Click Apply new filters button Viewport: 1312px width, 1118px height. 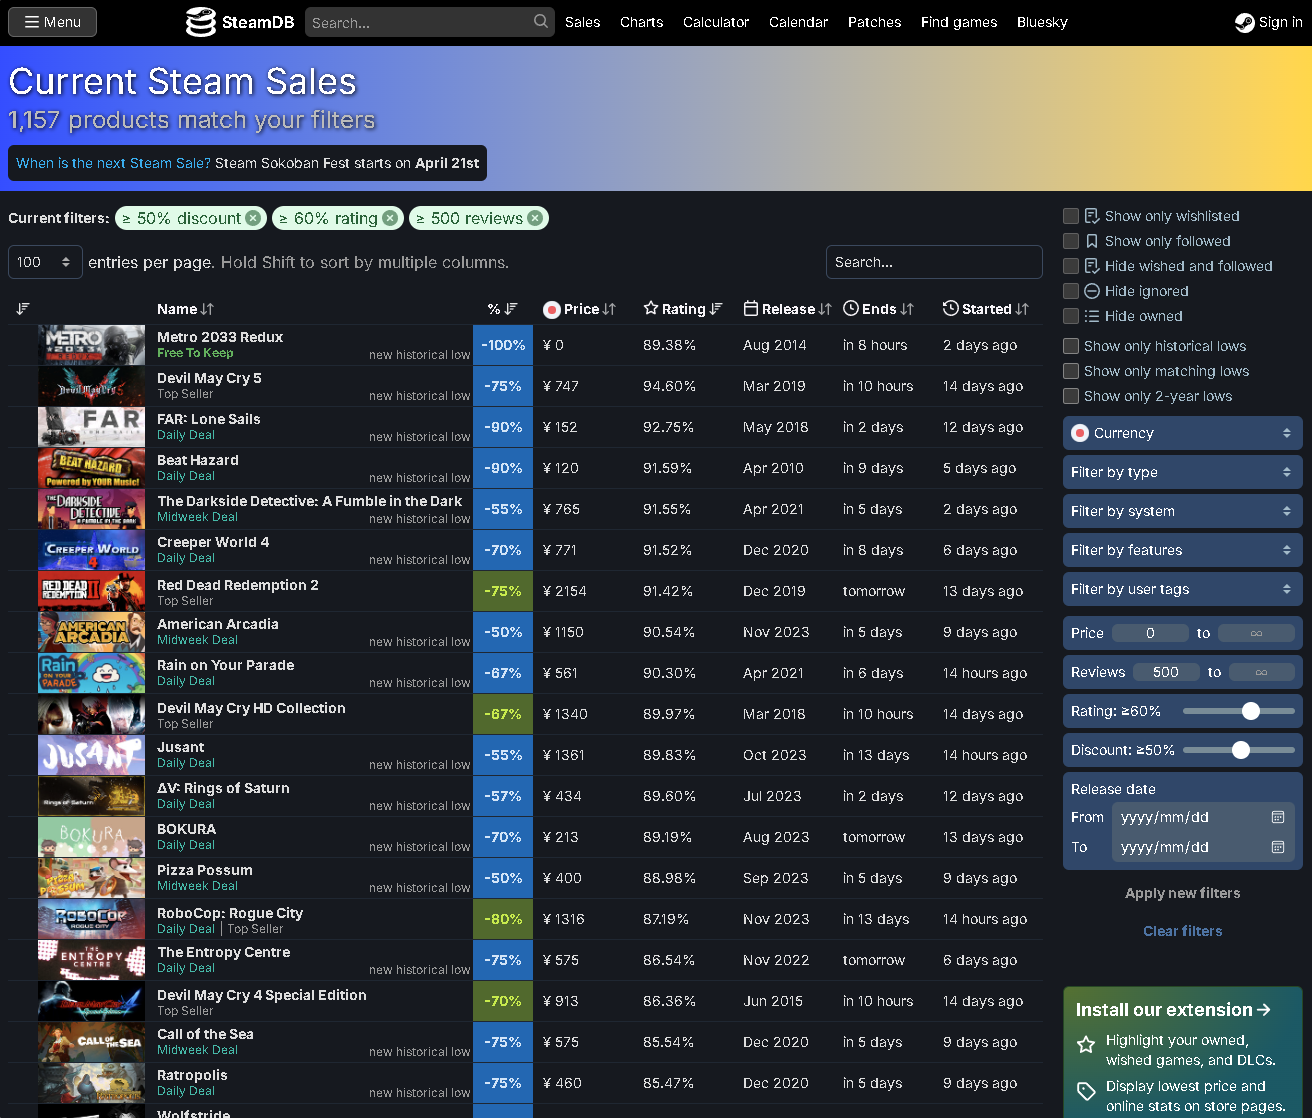click(x=1182, y=893)
